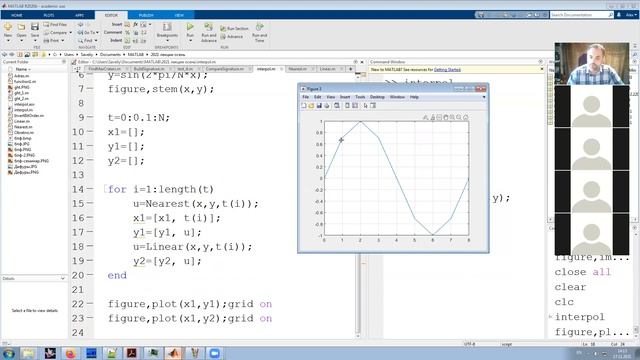Expand the Compare dropdown
640x360 pixels.
coord(70,33)
